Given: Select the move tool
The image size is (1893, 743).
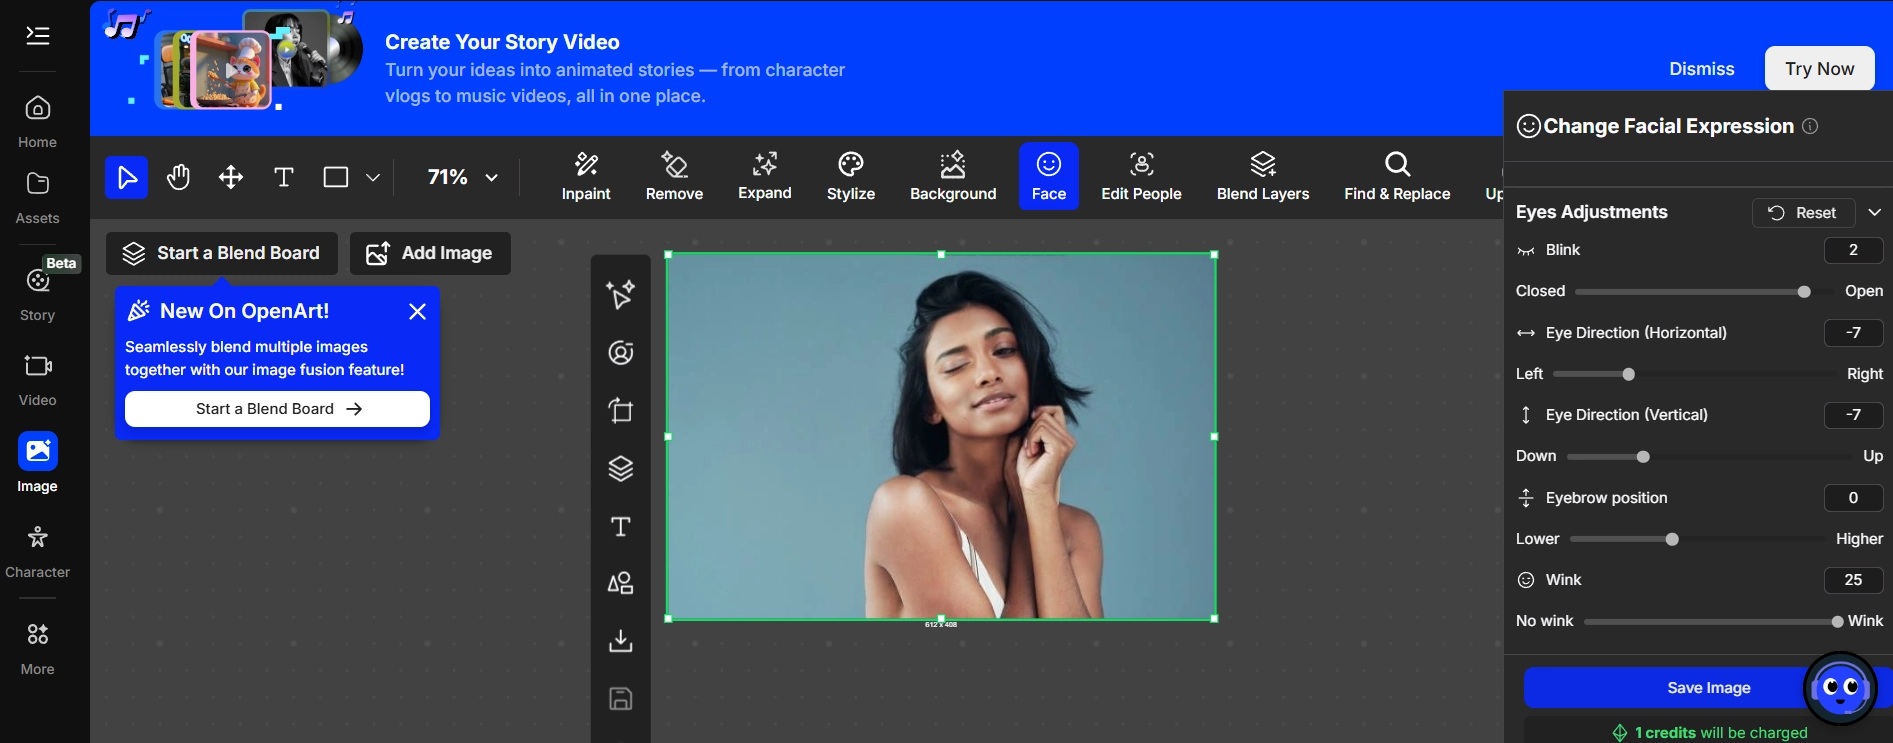Looking at the screenshot, I should (231, 177).
